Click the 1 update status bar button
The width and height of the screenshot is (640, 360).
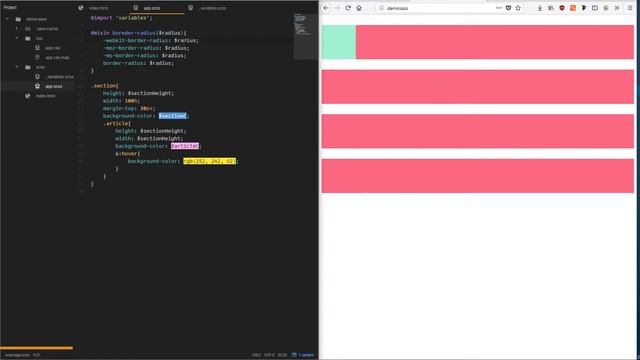303,355
